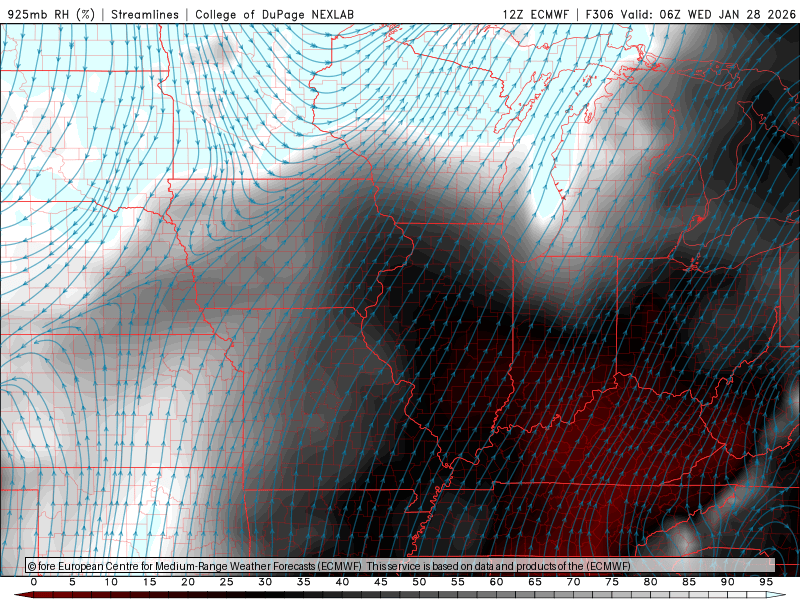Click the "20" value on RH color scale
The image size is (800, 600).
188,582
